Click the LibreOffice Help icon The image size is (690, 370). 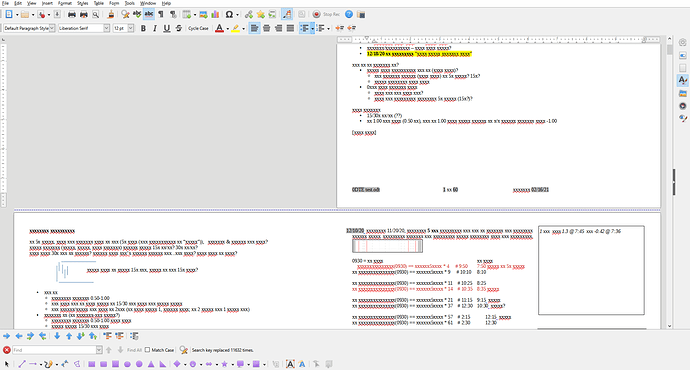click(349, 15)
